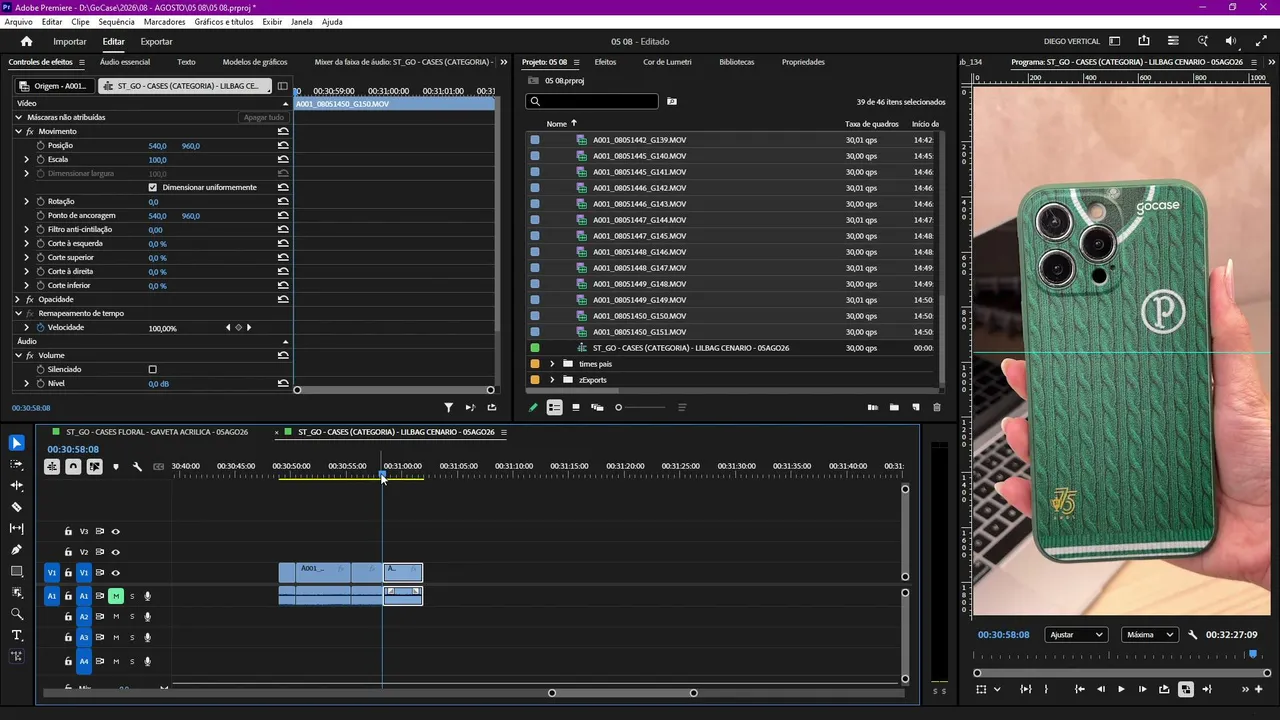The width and height of the screenshot is (1280, 720).
Task: Select the Type text tool
Action: pos(17,635)
